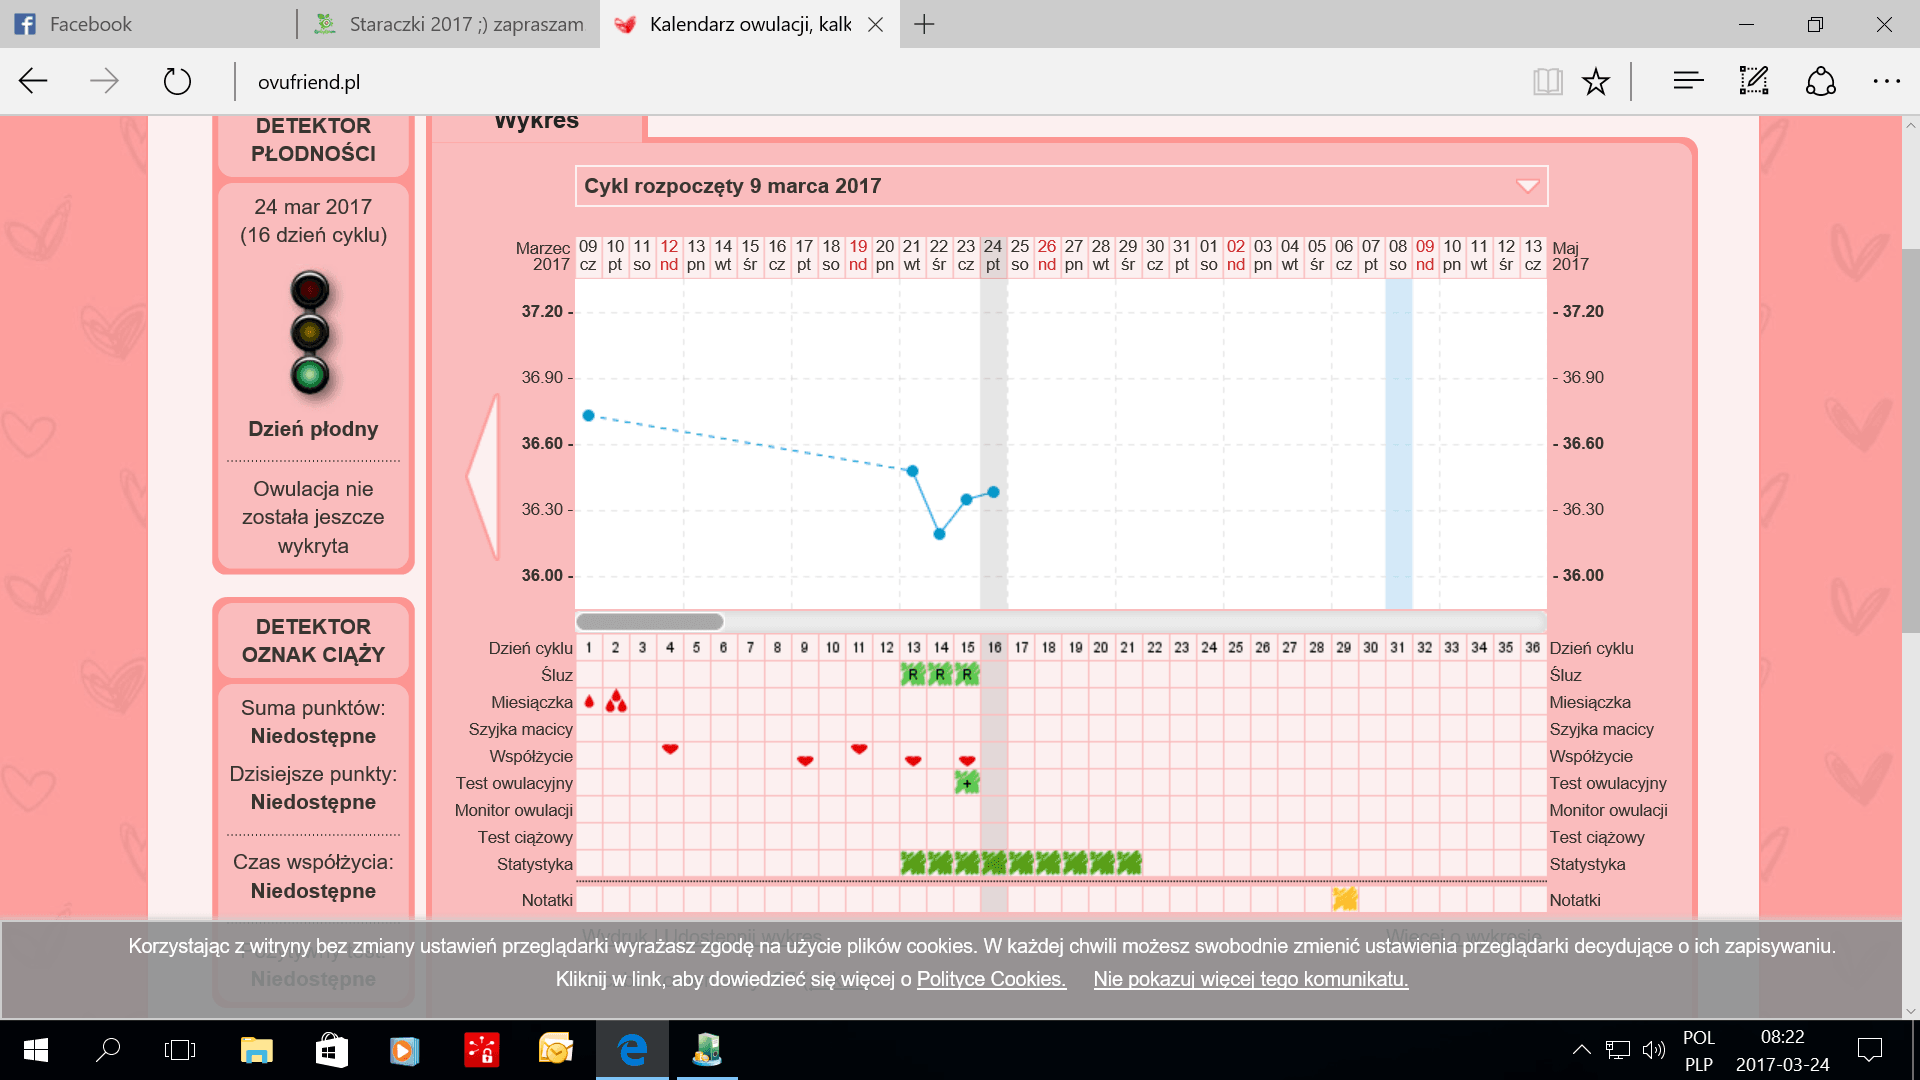The height and width of the screenshot is (1080, 1920).
Task: Show hidden system tray icons chevron
Action: click(x=1581, y=1050)
